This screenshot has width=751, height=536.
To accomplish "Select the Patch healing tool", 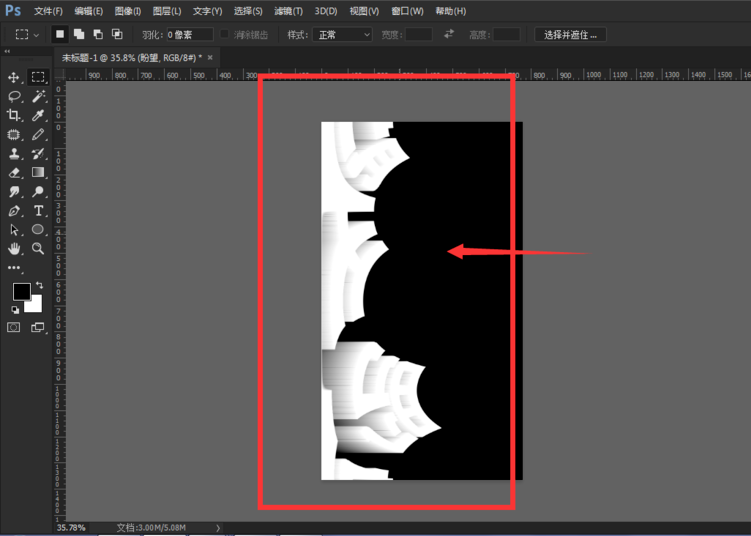I will (13, 135).
